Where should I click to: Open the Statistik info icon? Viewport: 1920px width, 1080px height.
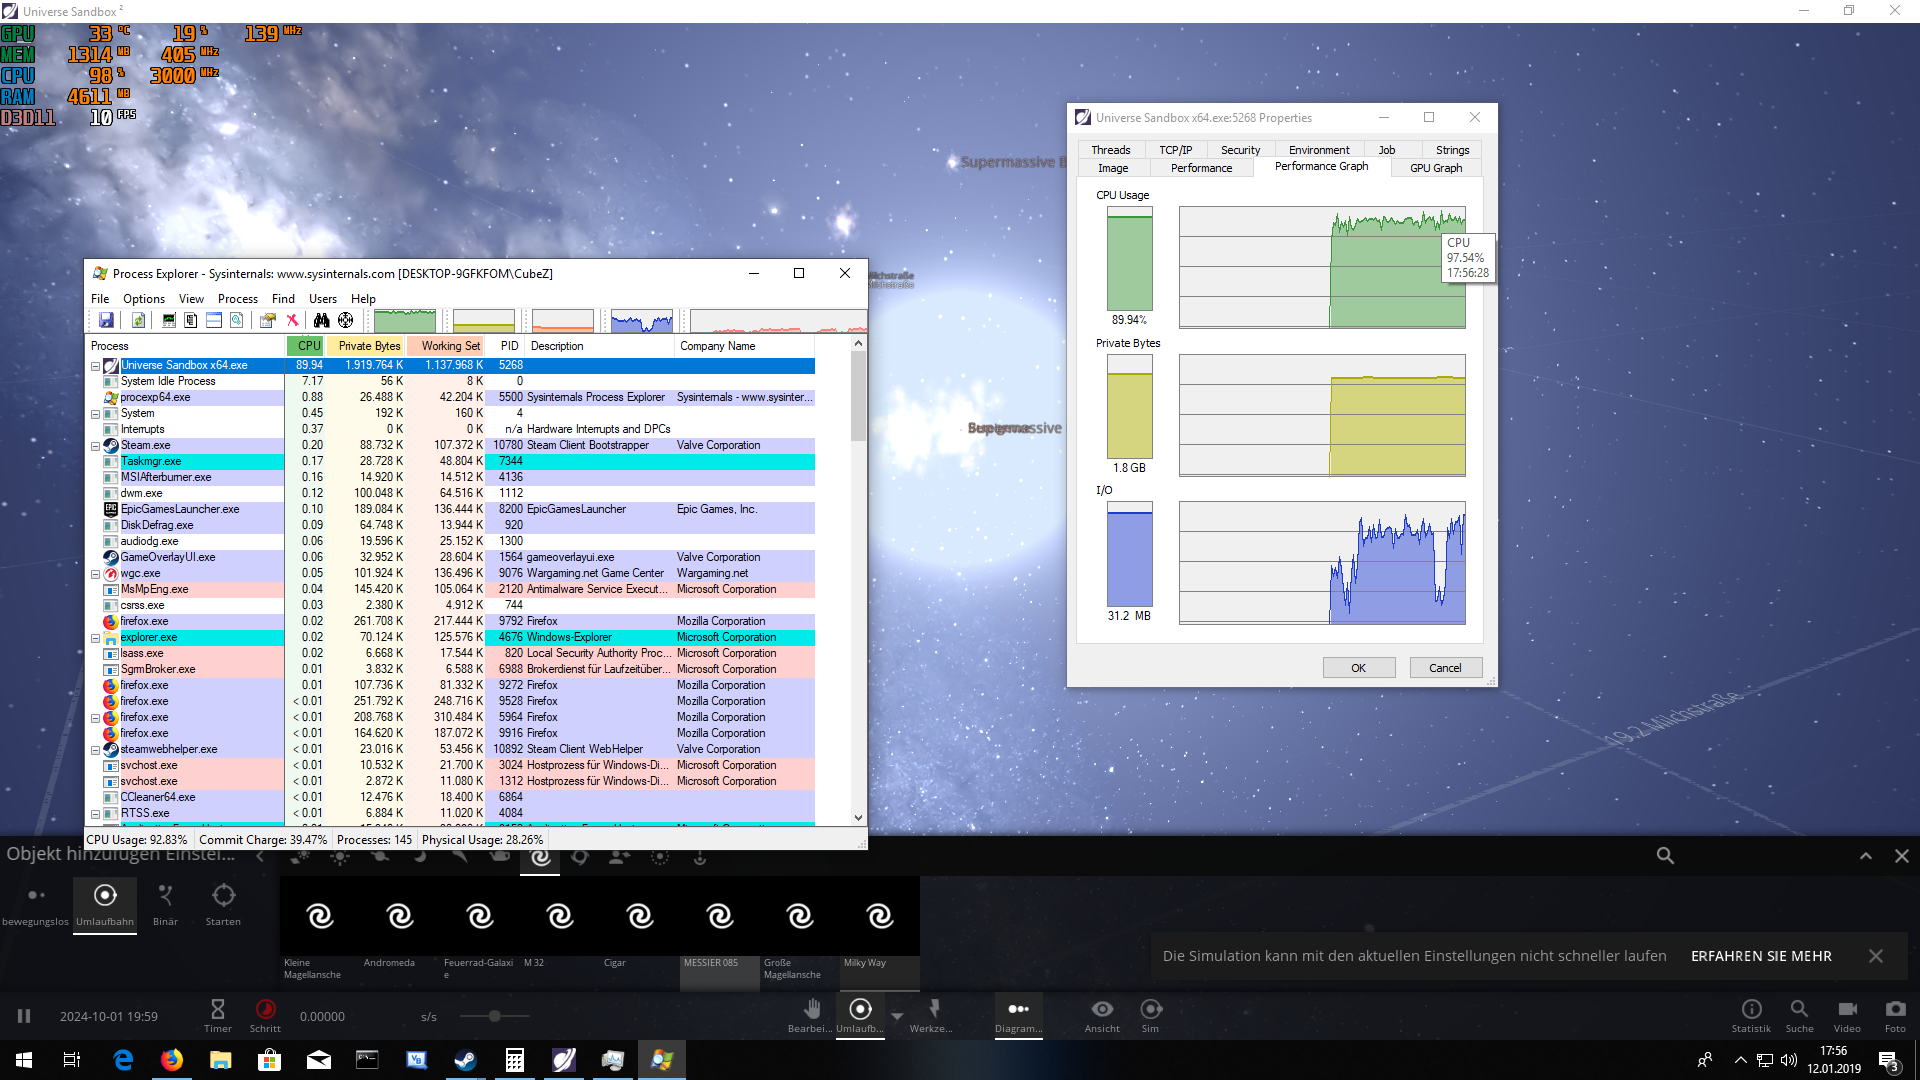(x=1751, y=1009)
